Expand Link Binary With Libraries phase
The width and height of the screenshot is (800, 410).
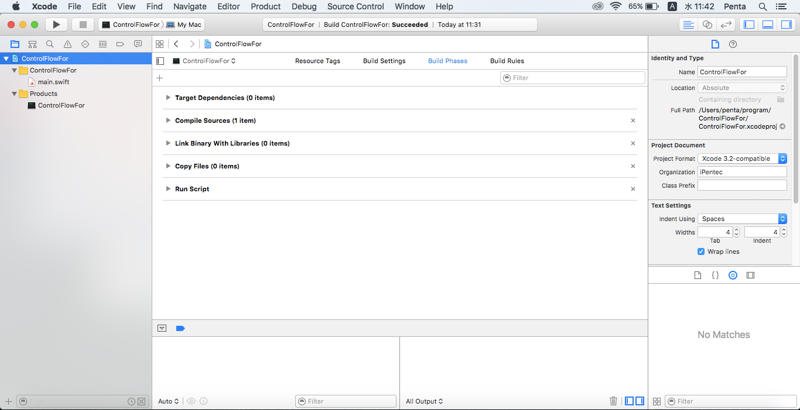pos(168,143)
